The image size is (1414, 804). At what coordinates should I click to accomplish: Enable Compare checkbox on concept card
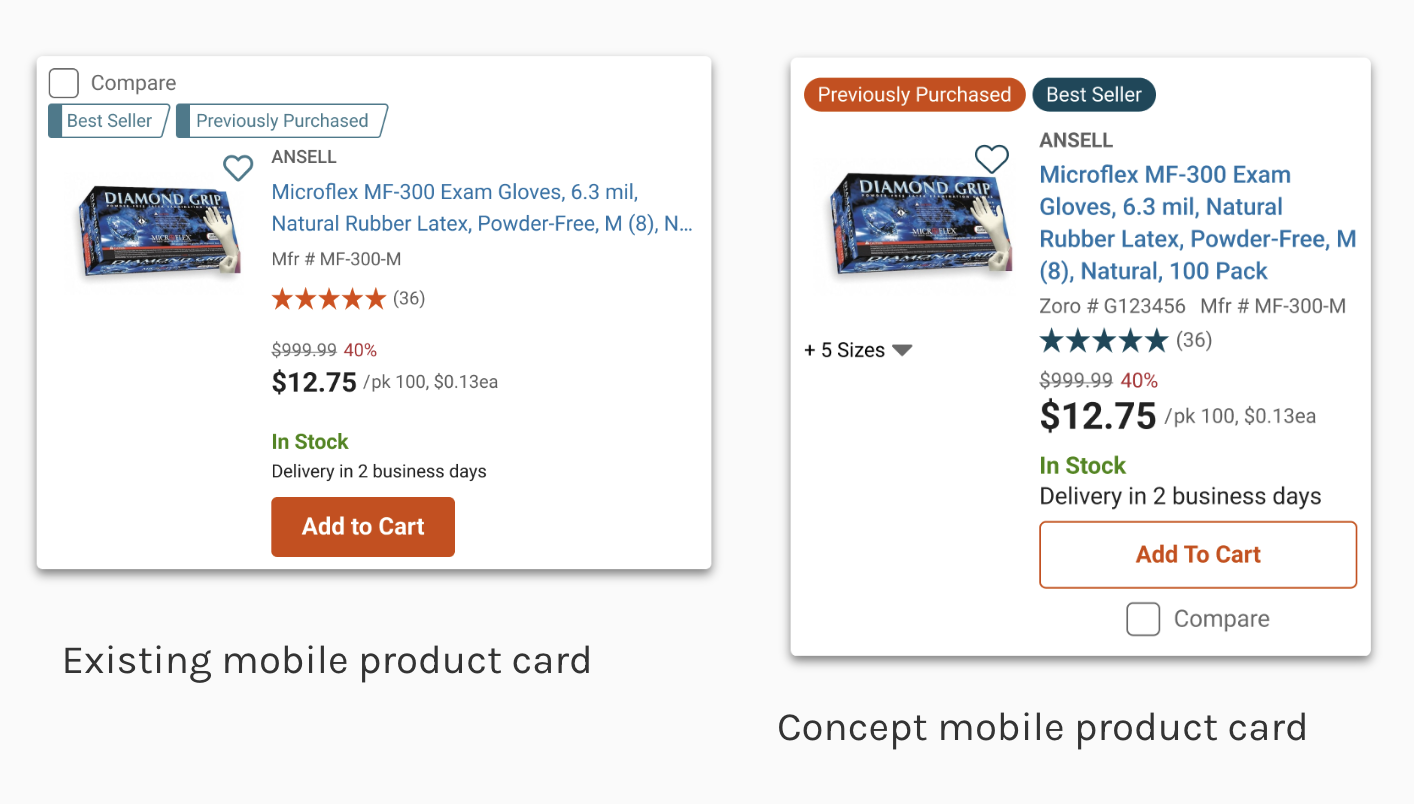[1143, 619]
